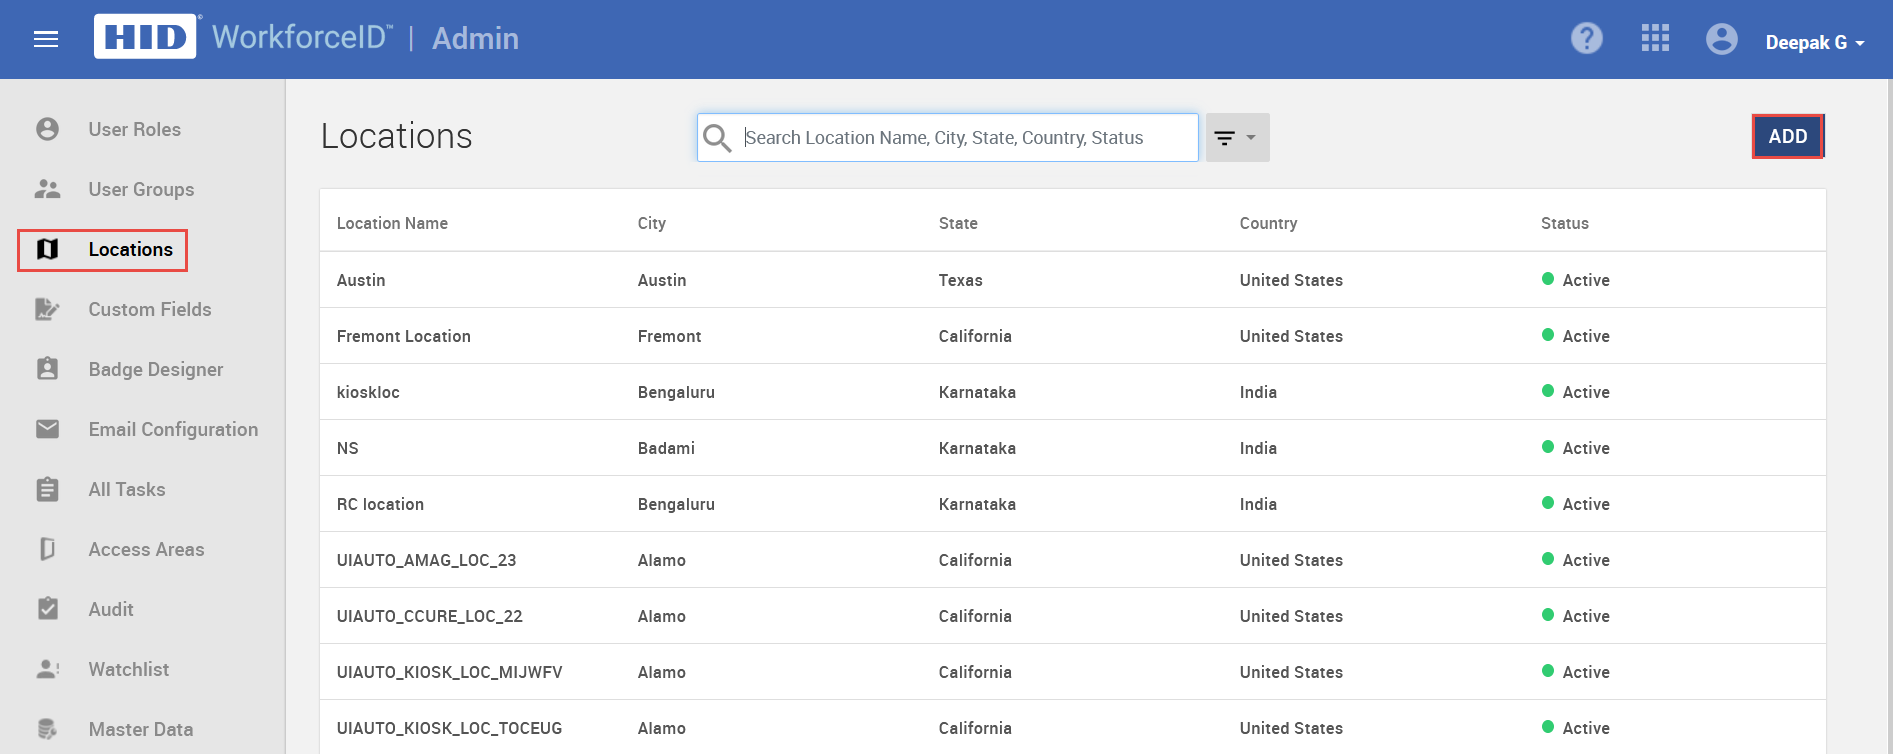The width and height of the screenshot is (1893, 754).
Task: Sort by City column header
Action: point(651,223)
